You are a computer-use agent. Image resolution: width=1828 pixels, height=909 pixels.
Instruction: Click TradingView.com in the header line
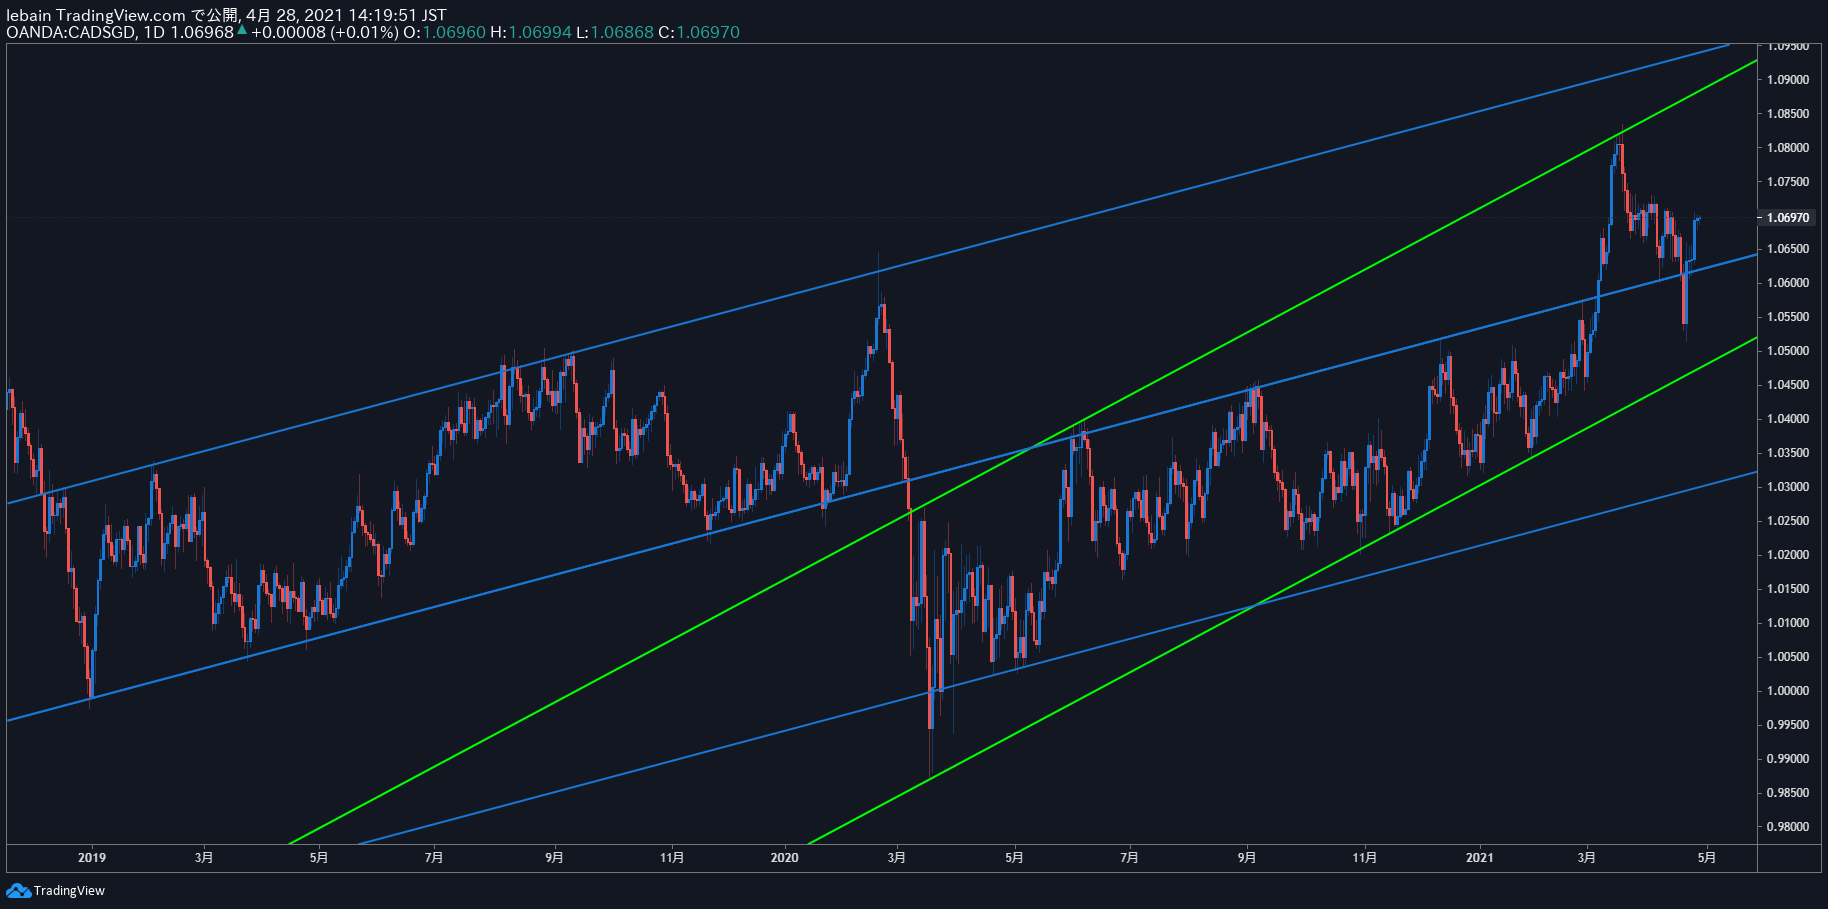pos(121,15)
